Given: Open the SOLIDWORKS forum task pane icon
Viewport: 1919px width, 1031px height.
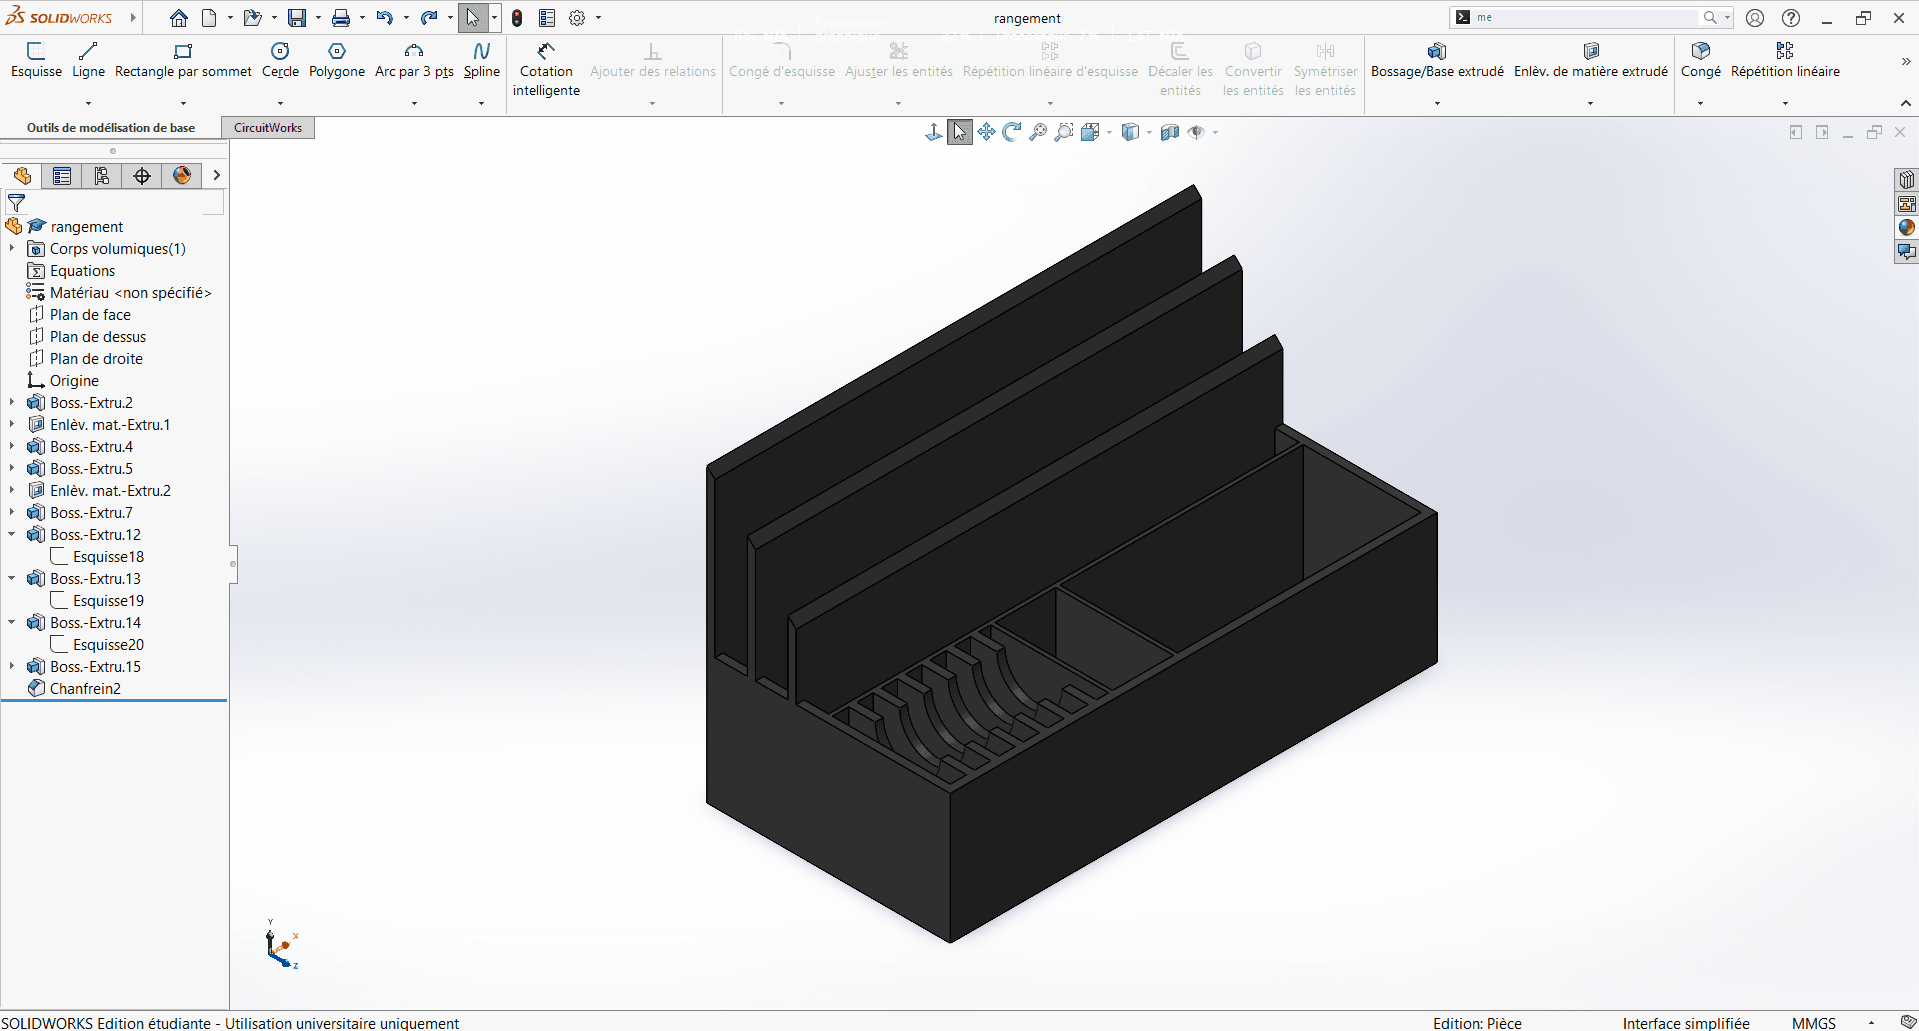Looking at the screenshot, I should pos(1907,252).
